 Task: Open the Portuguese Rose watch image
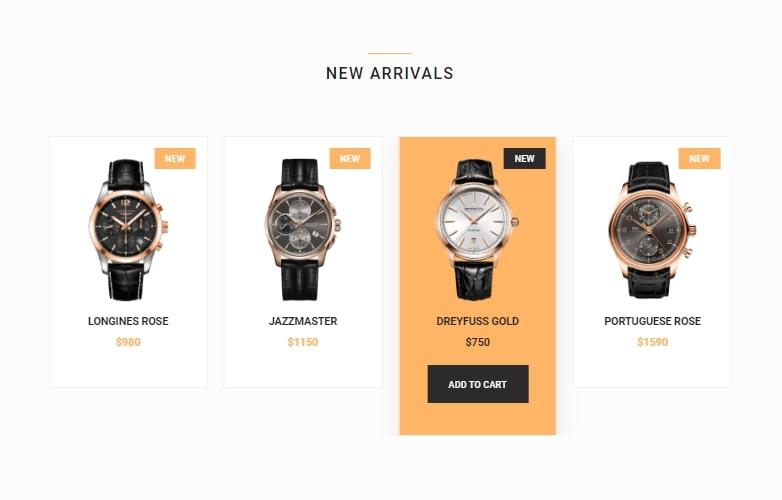pos(652,229)
